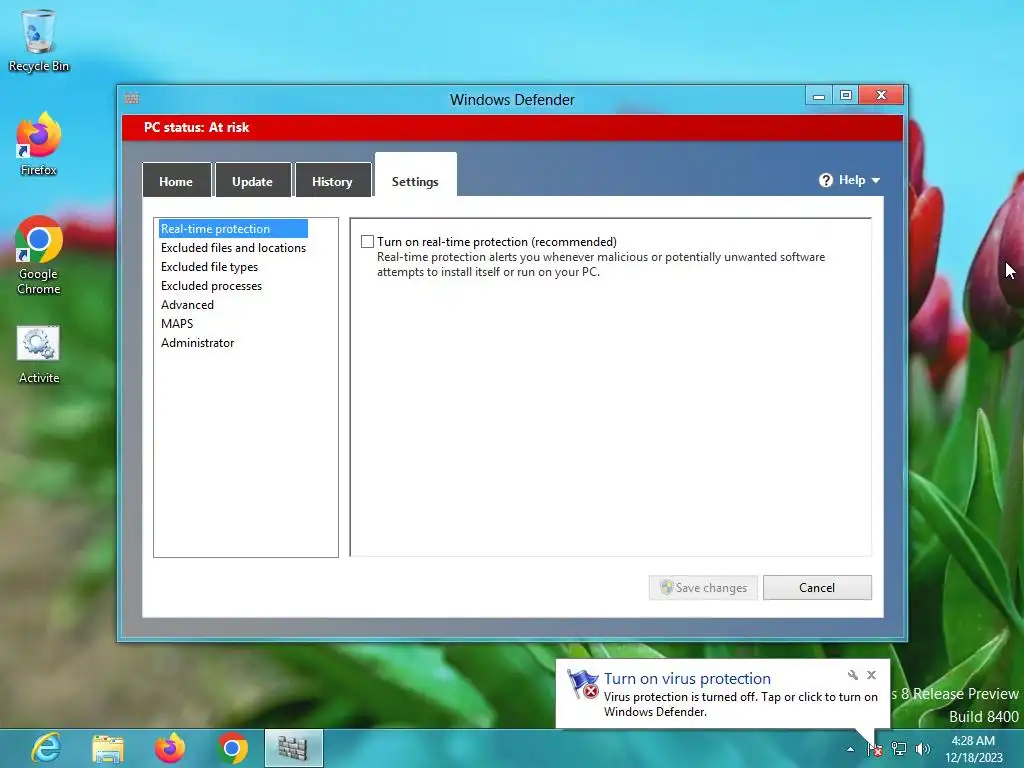Click the Windows Defender title bar icon

[131, 98]
